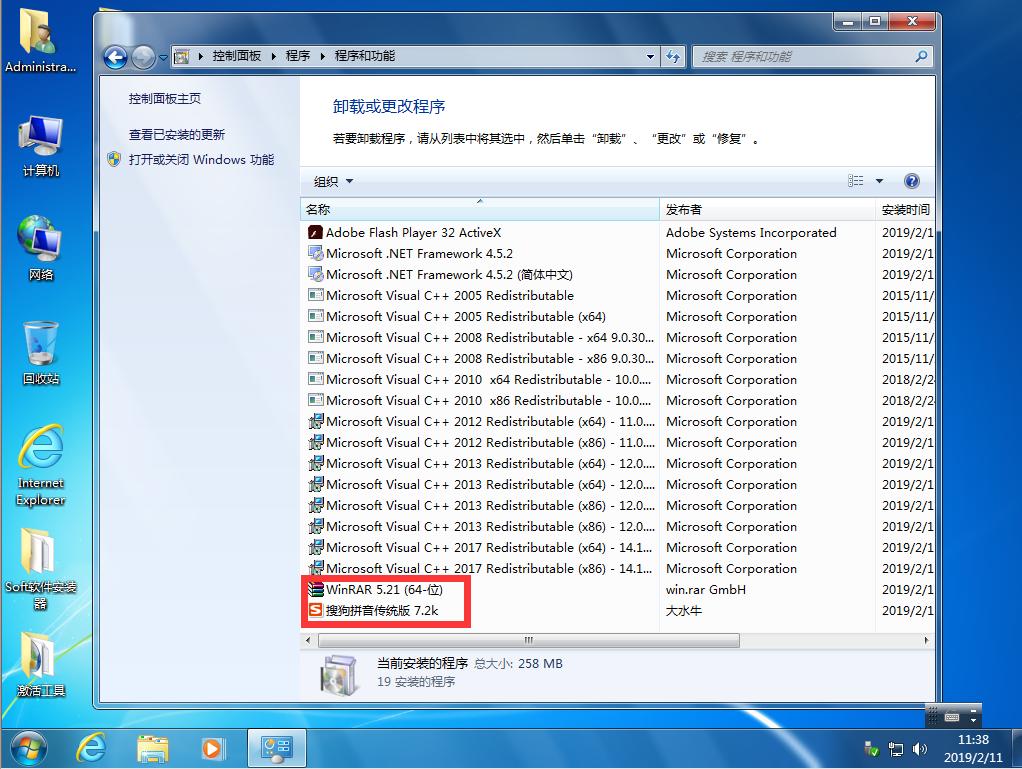Expand the view options dropdown arrow
The image size is (1022, 769).
[x=879, y=181]
